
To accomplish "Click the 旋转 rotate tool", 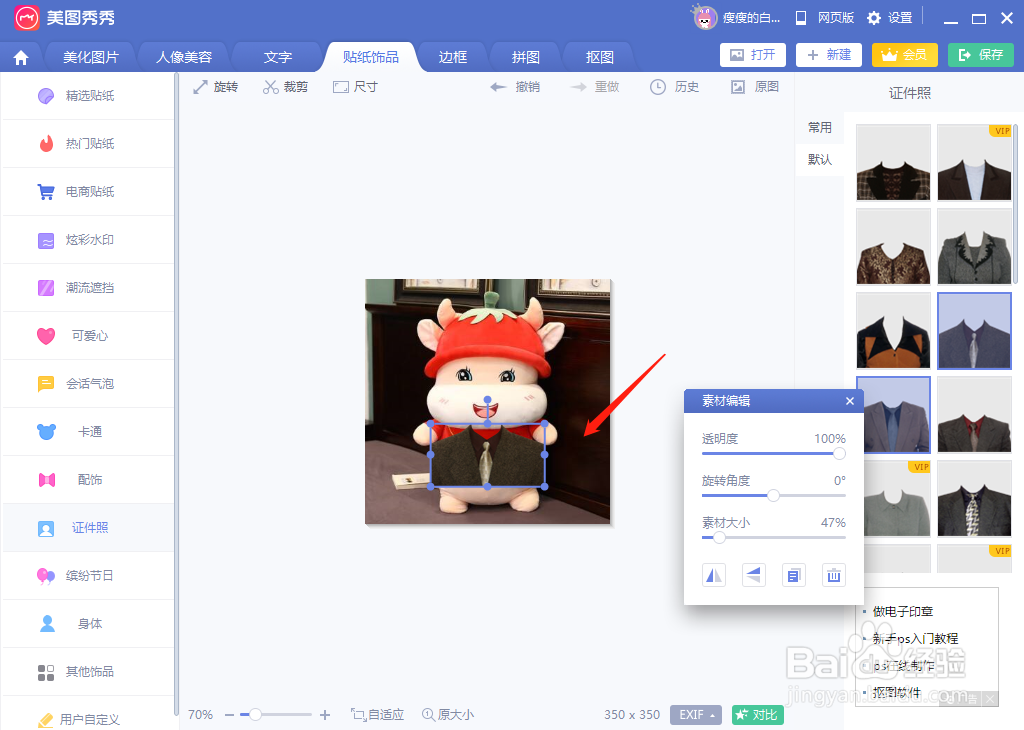I will pos(216,87).
